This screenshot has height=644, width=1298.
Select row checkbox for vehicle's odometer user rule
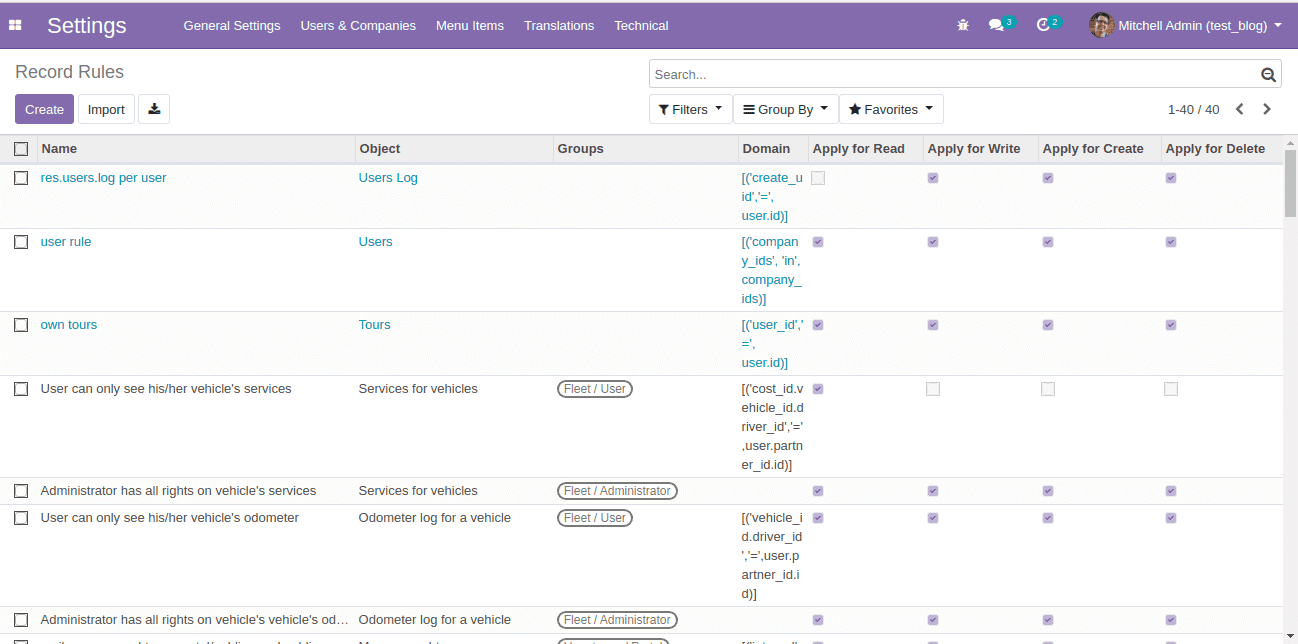tap(21, 518)
